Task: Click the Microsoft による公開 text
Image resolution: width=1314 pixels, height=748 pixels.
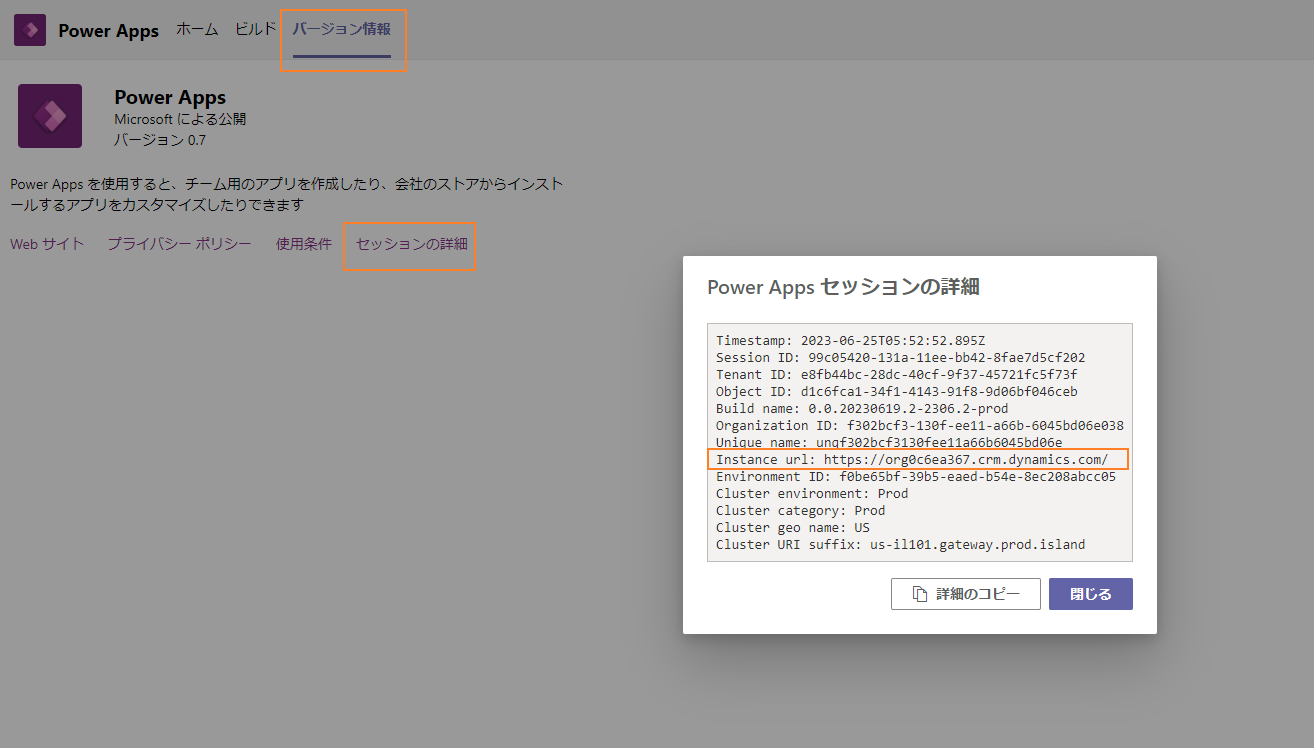Action: coord(180,120)
